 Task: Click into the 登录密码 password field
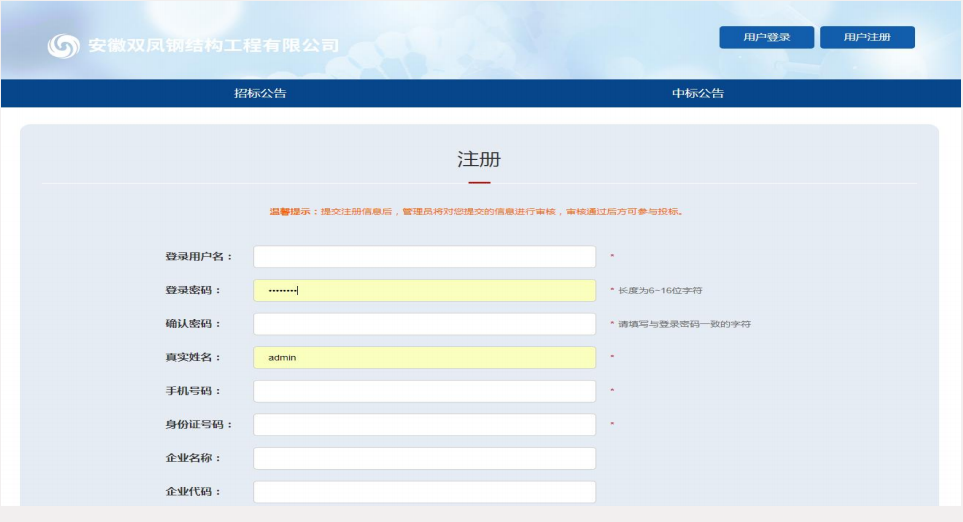pos(424,291)
